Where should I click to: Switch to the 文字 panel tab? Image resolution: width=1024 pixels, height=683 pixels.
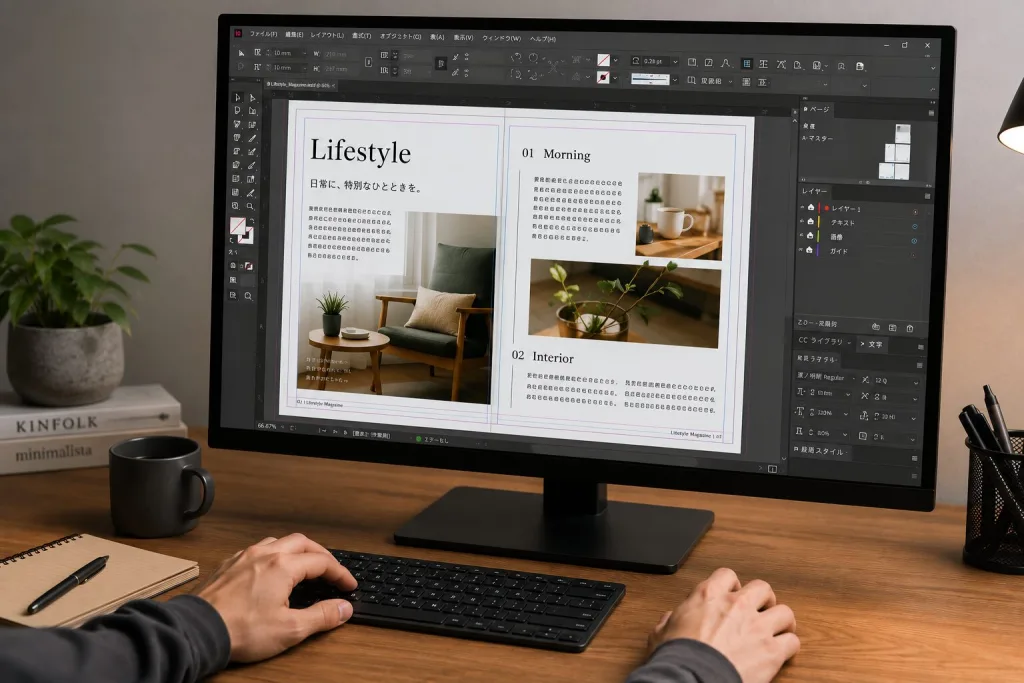coord(872,344)
